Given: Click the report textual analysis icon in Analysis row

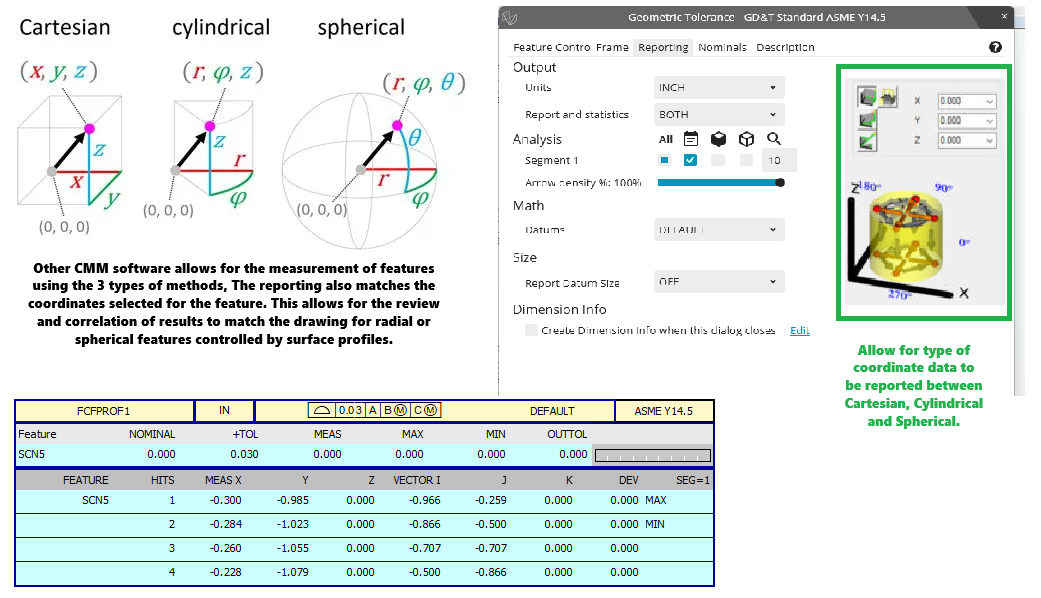Looking at the screenshot, I should 690,139.
